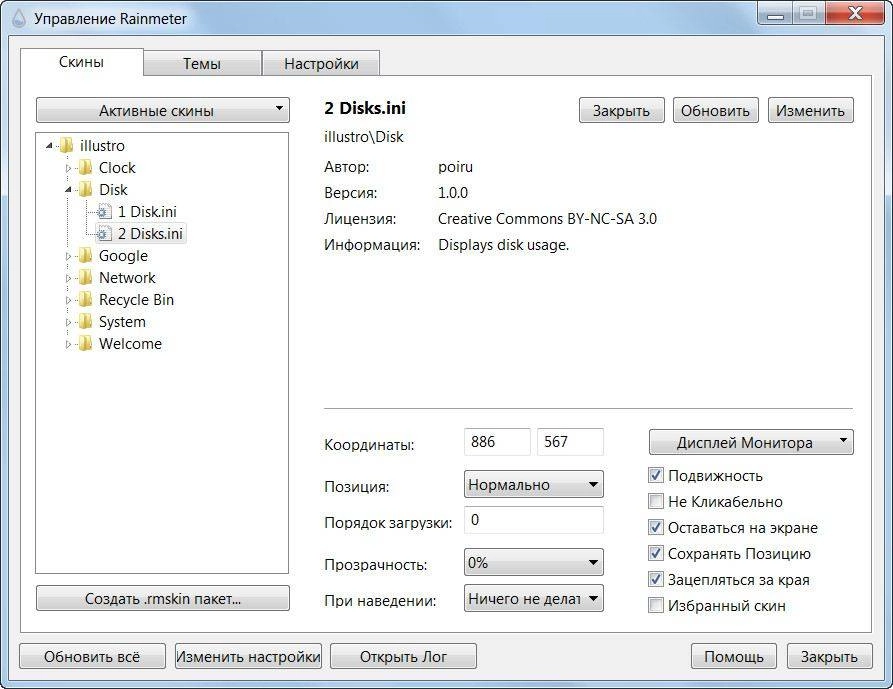This screenshot has height=689, width=893.
Task: Click the bottom-right Закрыть button beside Помощь
Action: pyautogui.click(x=829, y=657)
